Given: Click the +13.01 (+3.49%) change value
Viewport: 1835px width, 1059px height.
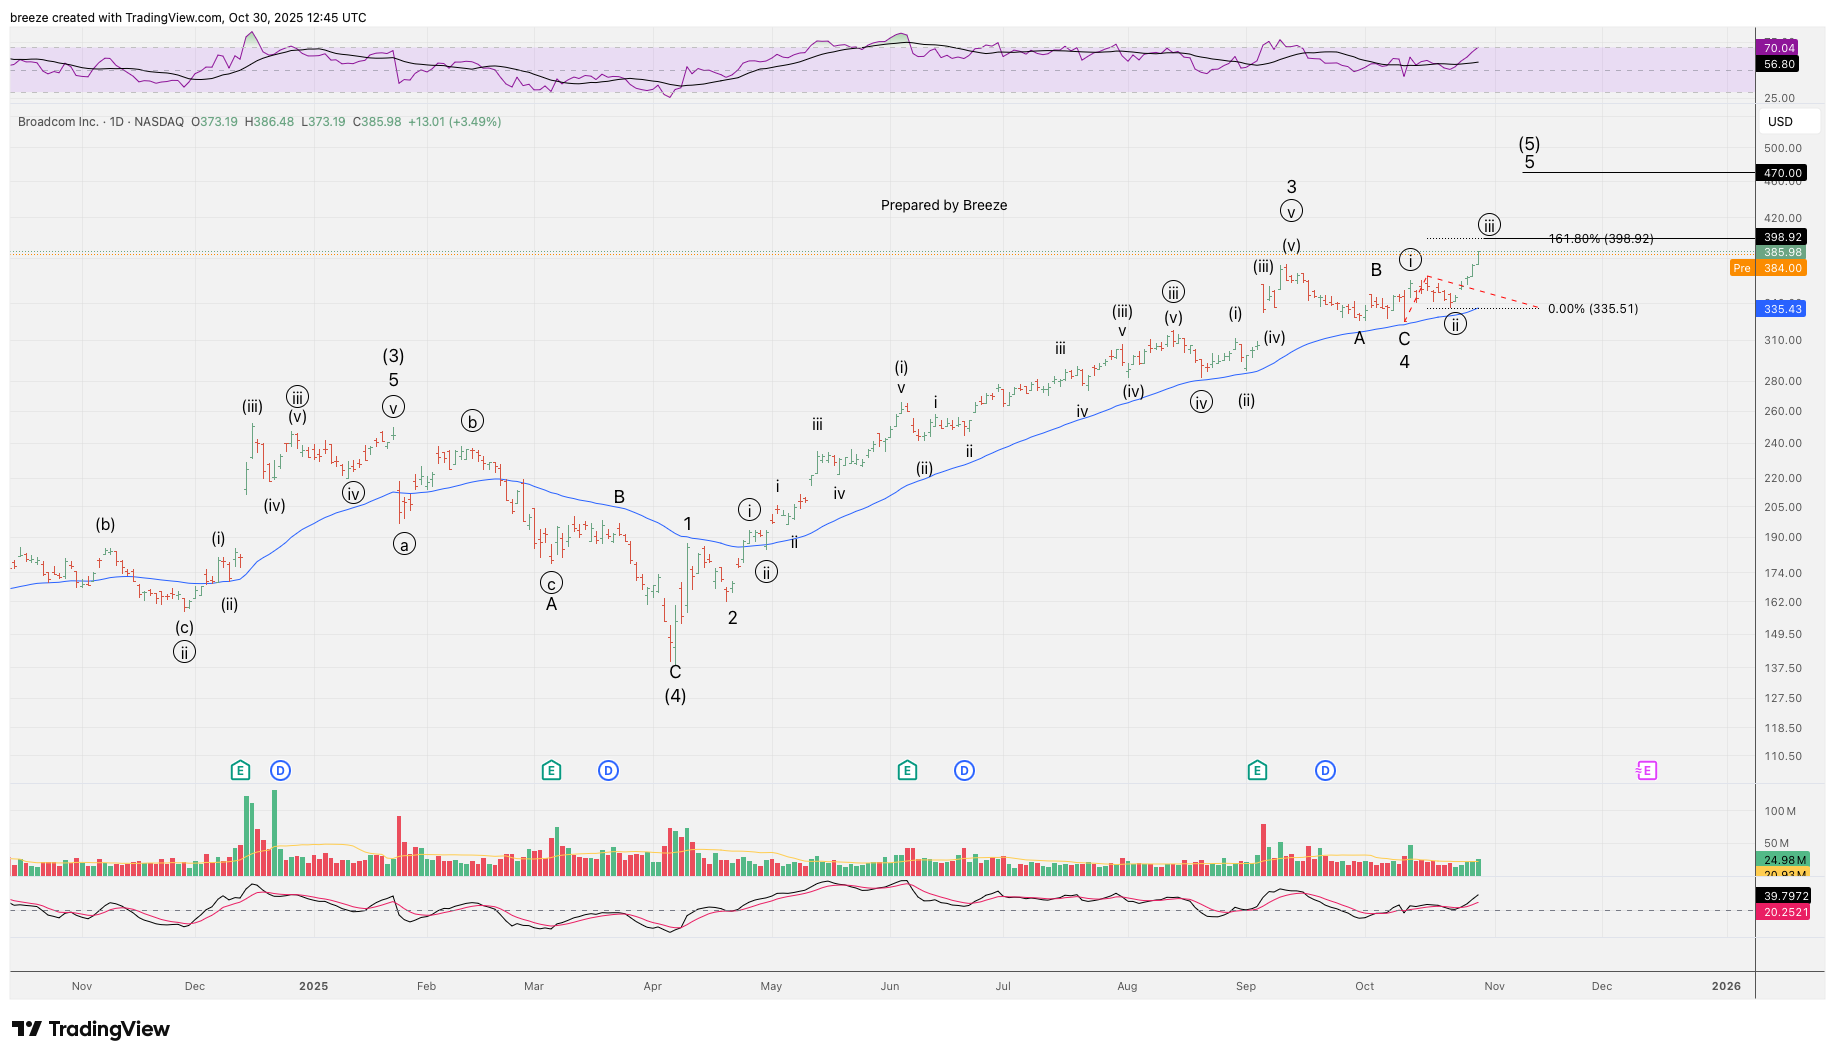Looking at the screenshot, I should (455, 122).
